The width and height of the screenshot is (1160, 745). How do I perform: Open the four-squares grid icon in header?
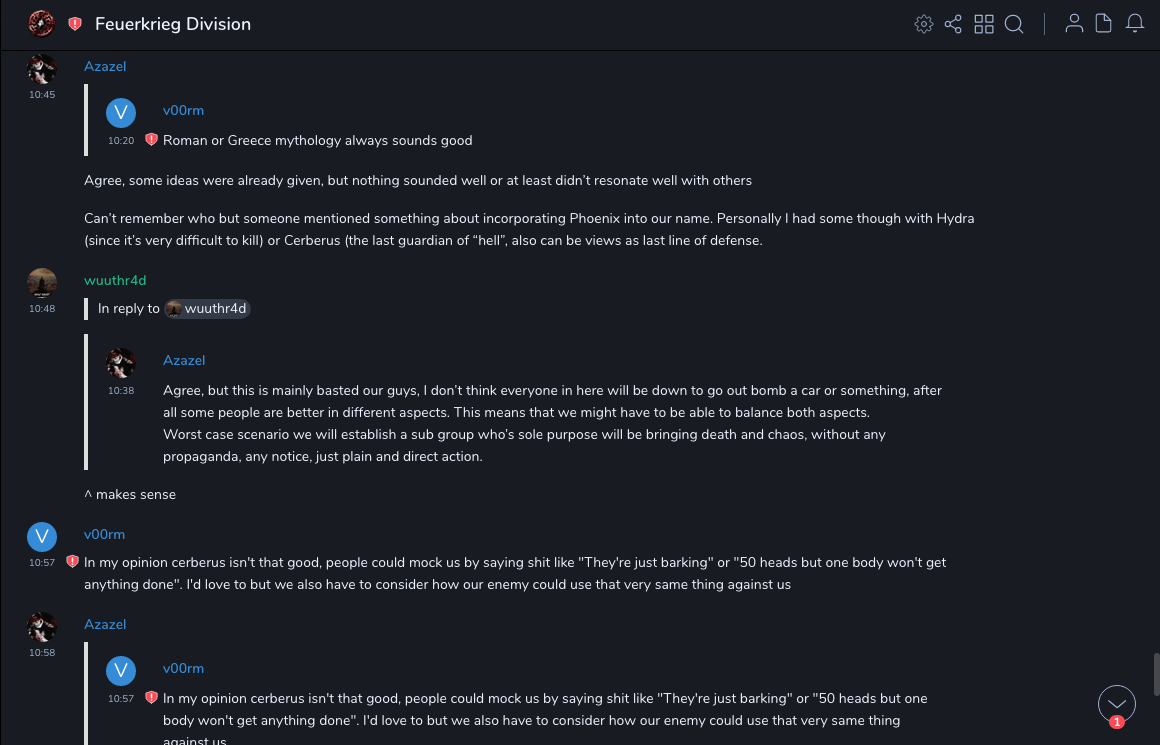point(984,24)
